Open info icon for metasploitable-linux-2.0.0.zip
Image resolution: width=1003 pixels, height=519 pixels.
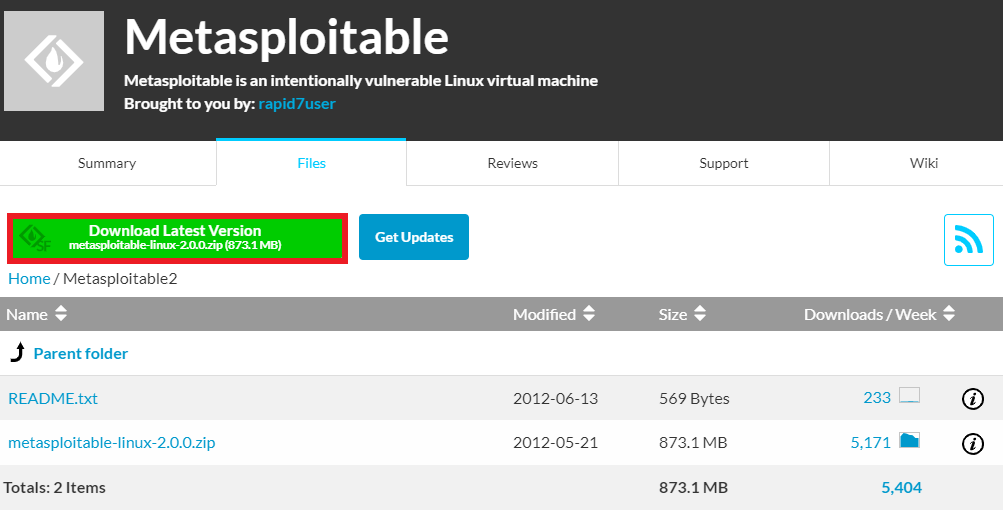pyautogui.click(x=973, y=443)
